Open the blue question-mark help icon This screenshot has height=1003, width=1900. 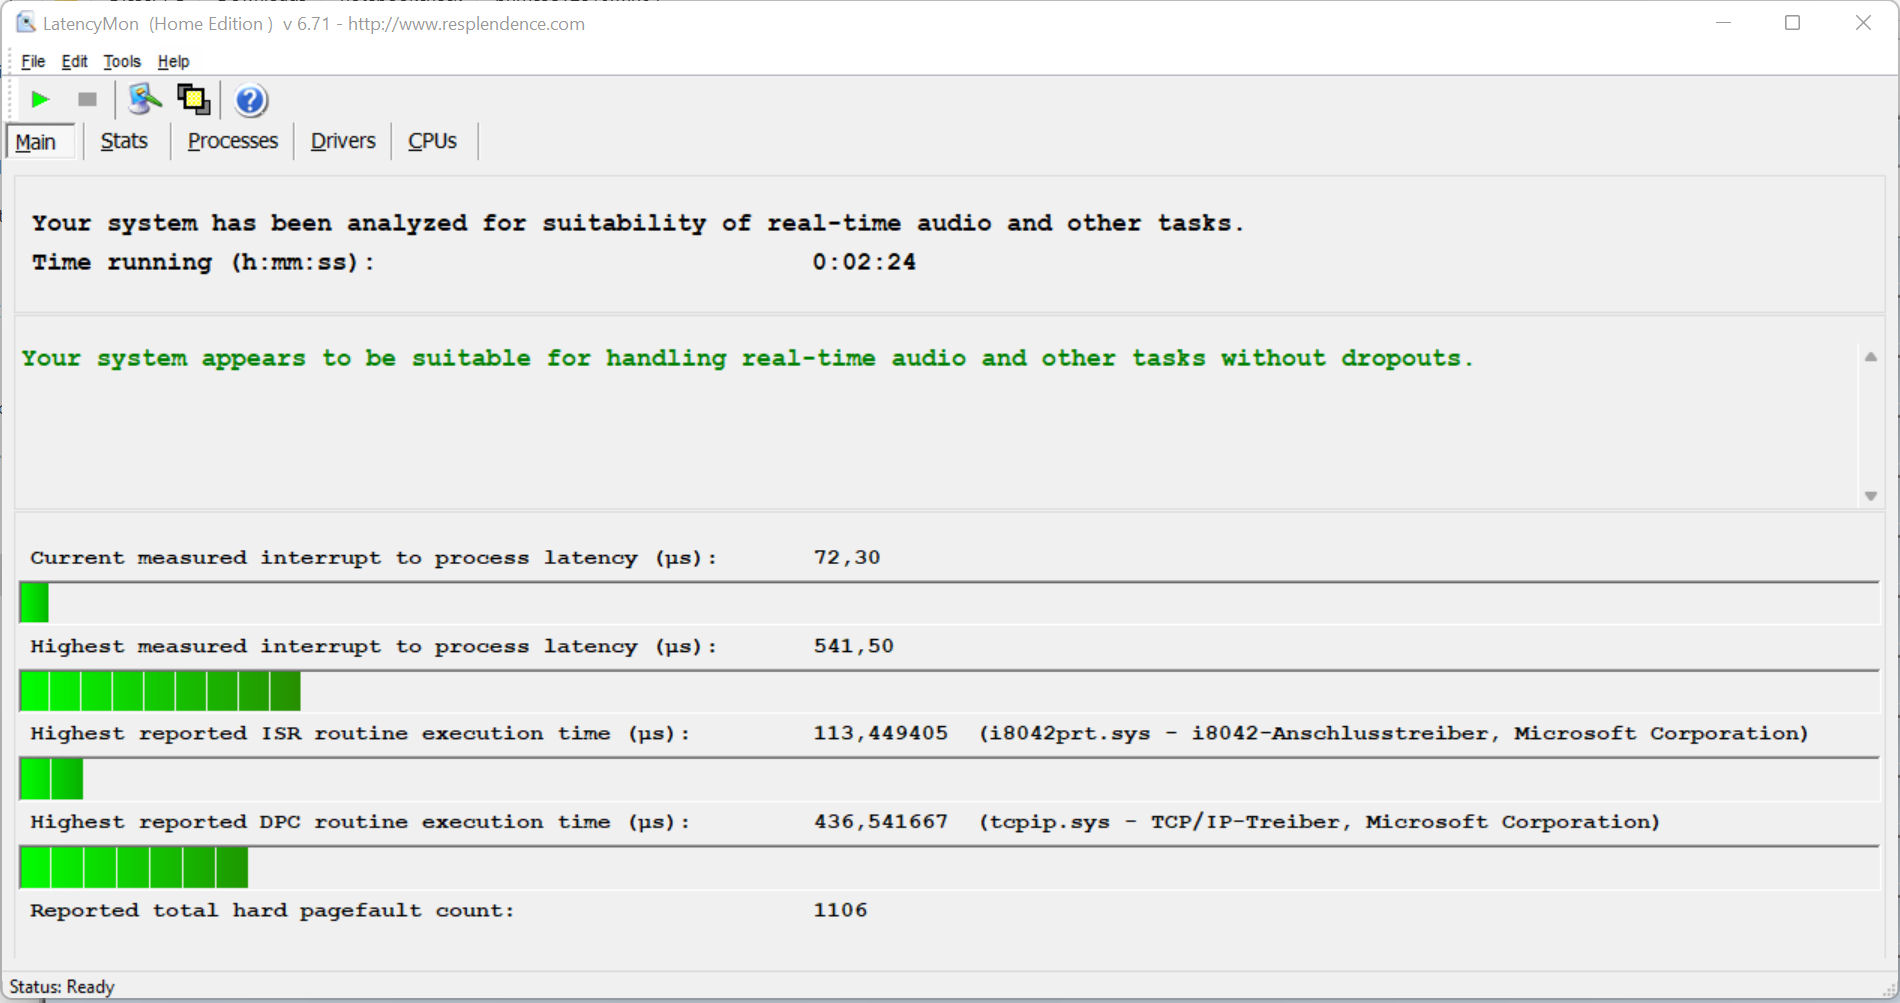click(x=250, y=100)
